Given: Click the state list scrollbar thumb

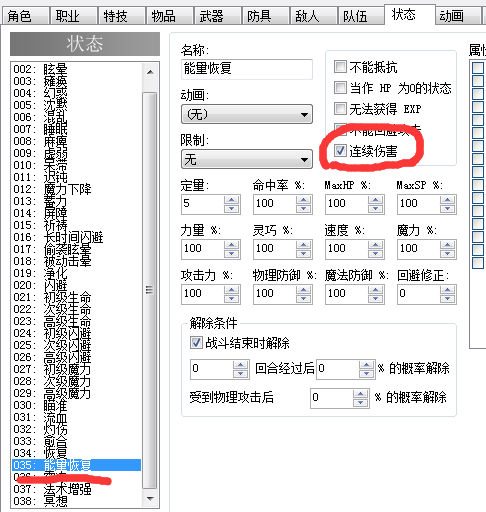Looking at the screenshot, I should click(150, 290).
